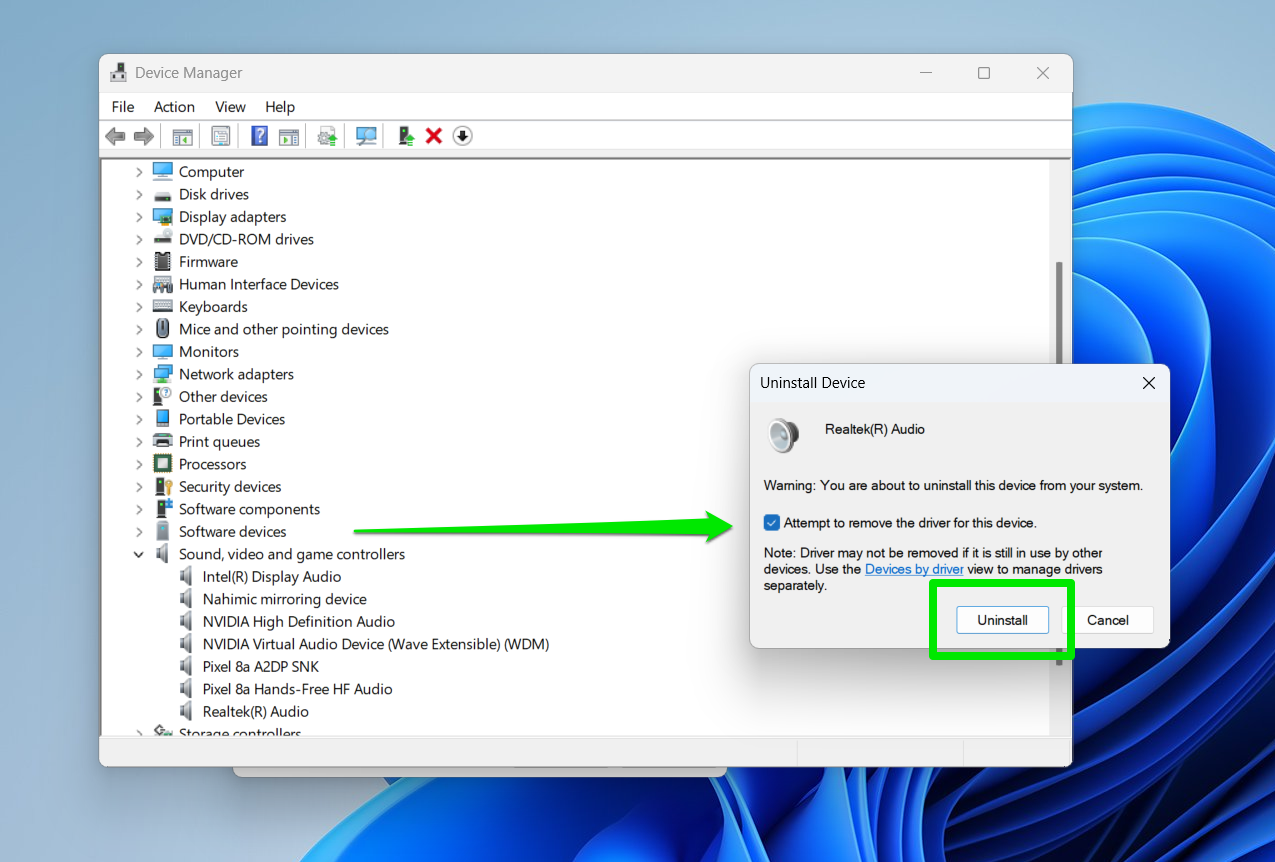Open the File menu

[x=123, y=107]
